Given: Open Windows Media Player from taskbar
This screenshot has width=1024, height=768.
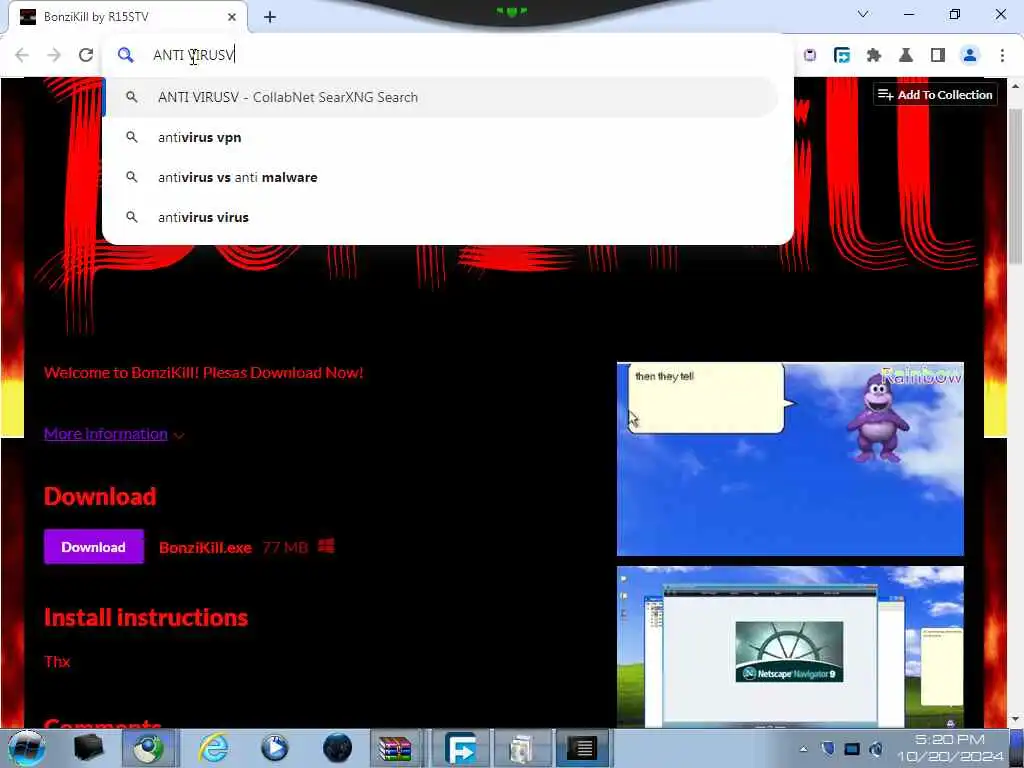Looking at the screenshot, I should coord(274,748).
